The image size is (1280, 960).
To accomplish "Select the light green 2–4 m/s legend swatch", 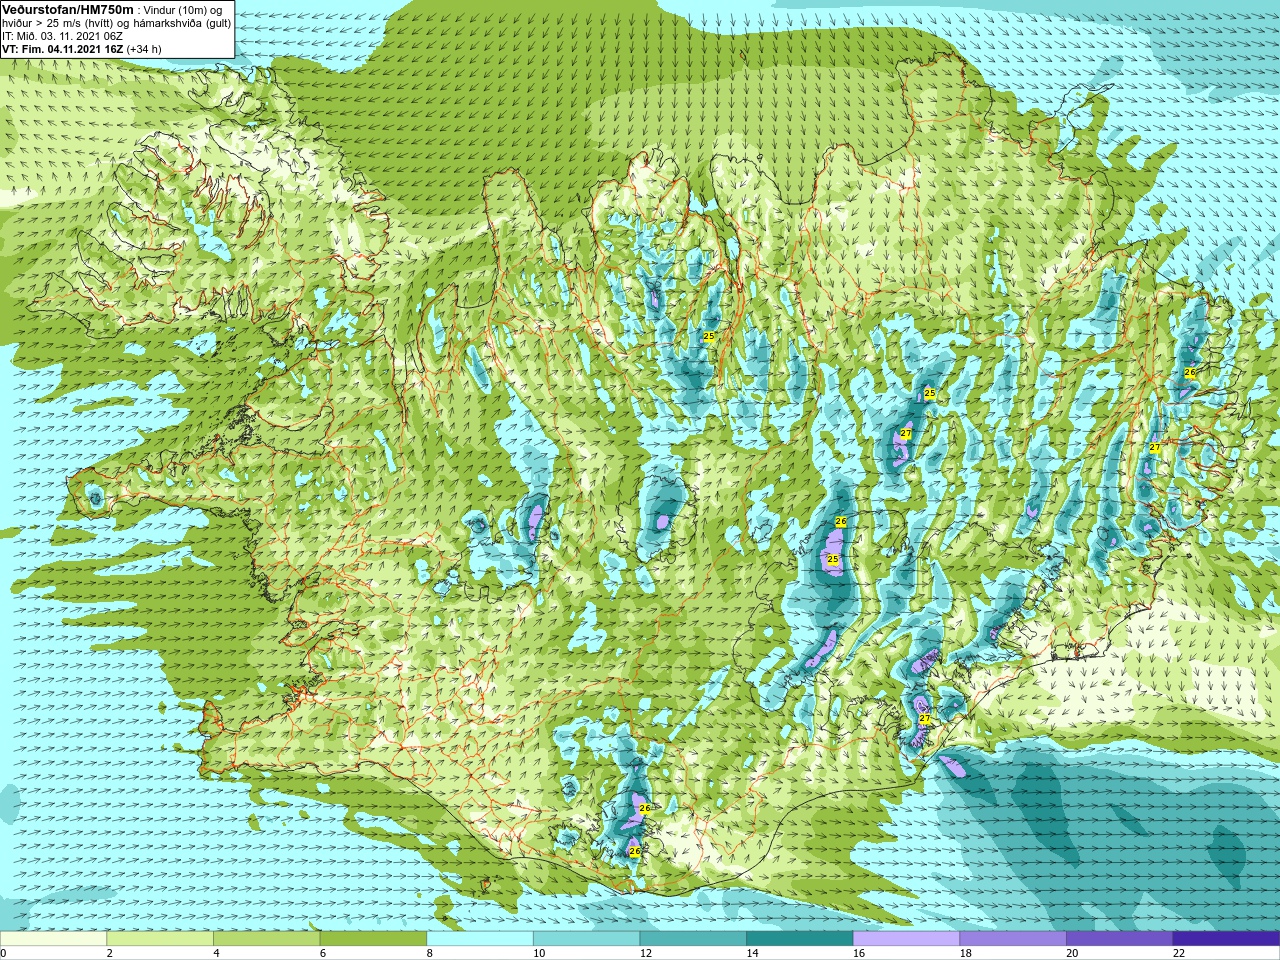I will point(160,939).
